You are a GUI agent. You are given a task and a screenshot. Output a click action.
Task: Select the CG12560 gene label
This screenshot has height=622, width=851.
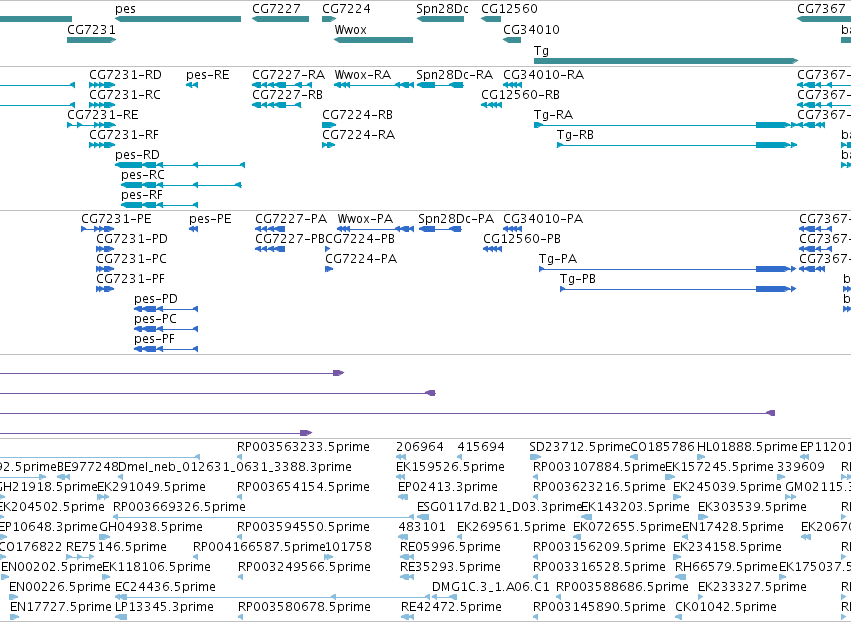click(509, 9)
